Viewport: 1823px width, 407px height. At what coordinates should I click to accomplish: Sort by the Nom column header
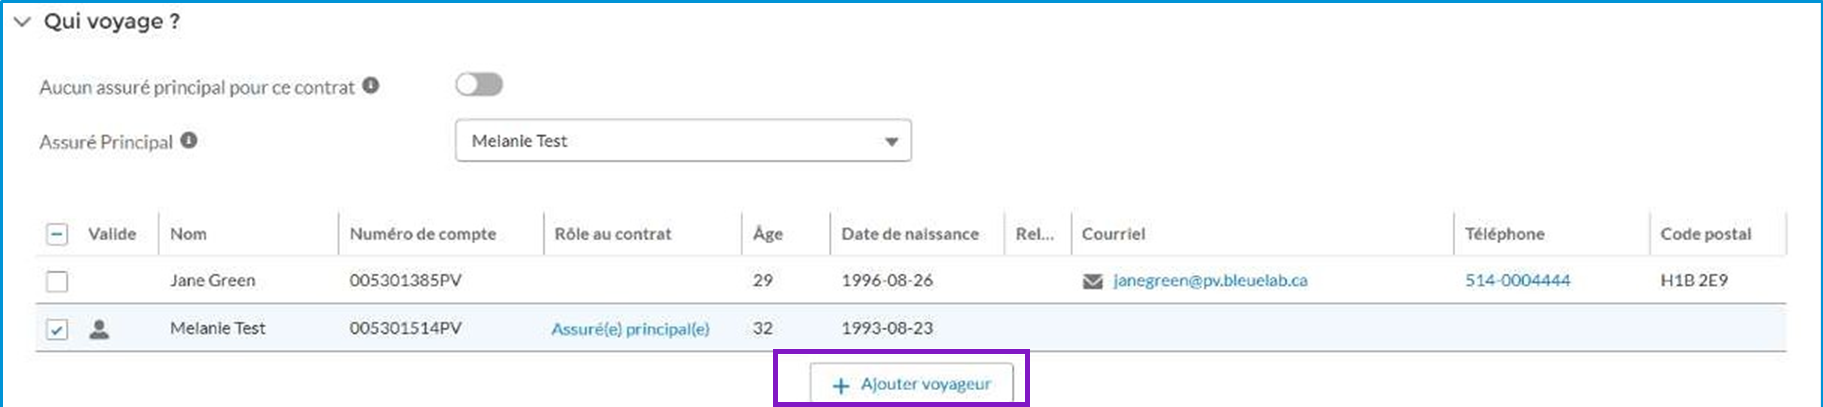pyautogui.click(x=188, y=234)
